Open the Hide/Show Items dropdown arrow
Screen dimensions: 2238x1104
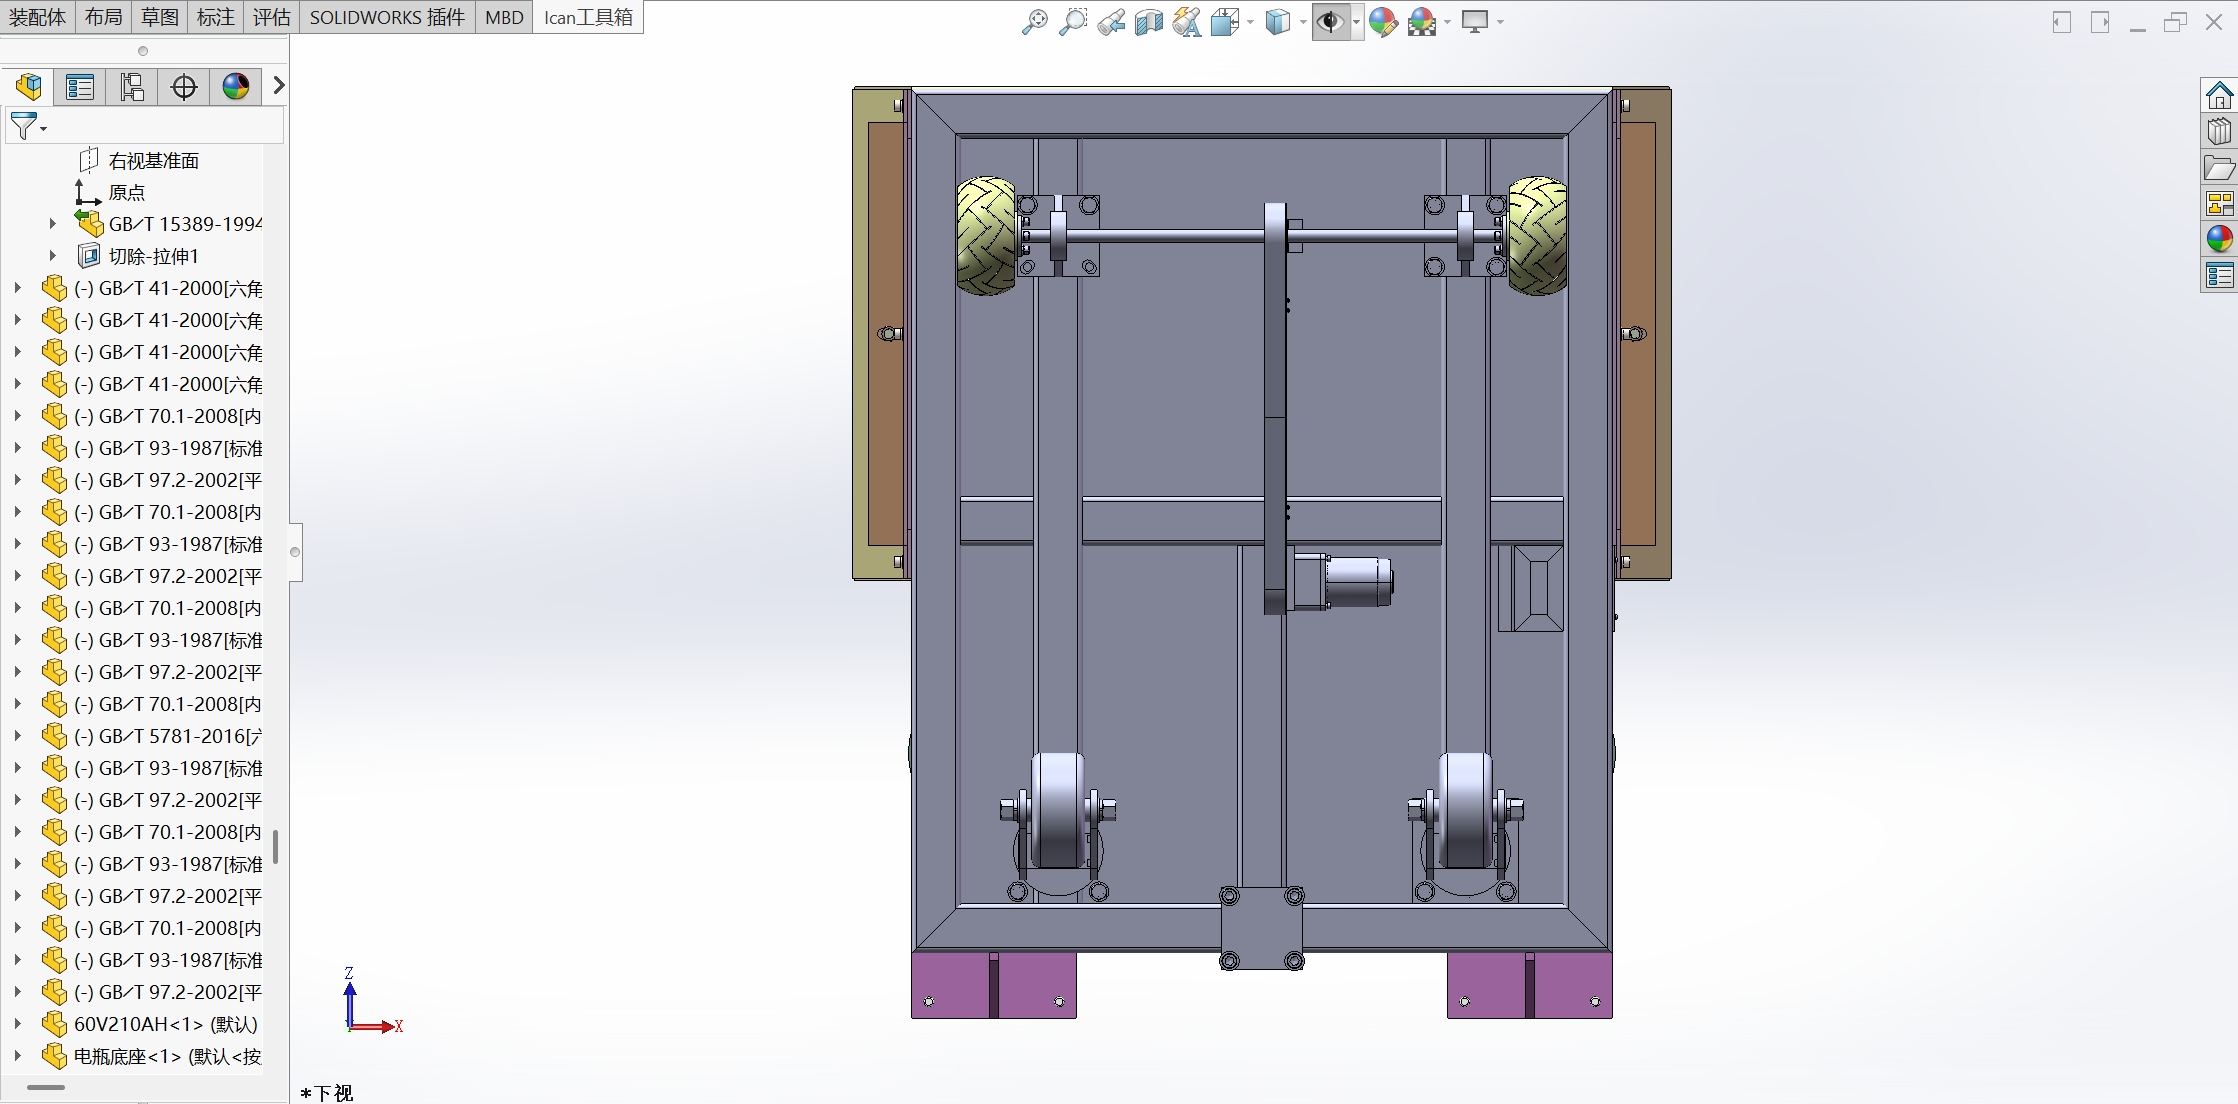tap(1356, 22)
